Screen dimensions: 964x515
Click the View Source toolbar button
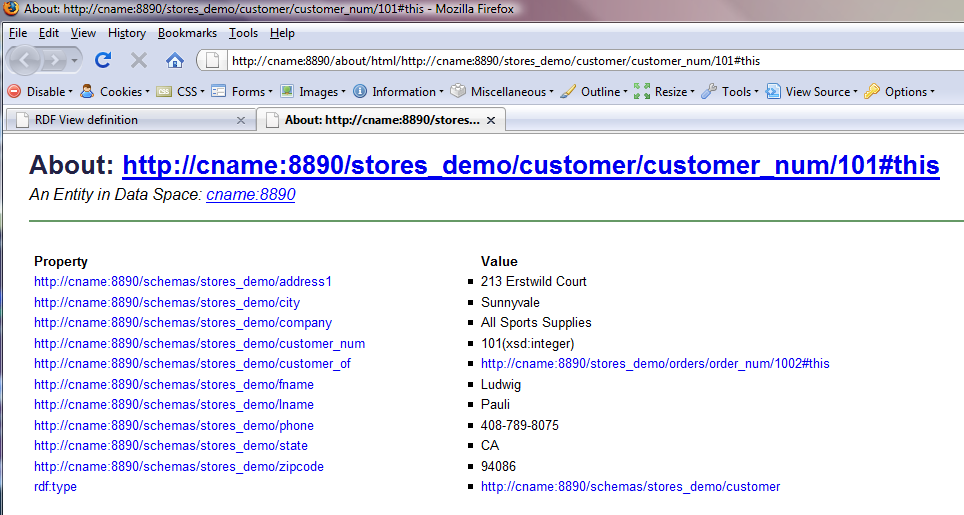(x=811, y=91)
